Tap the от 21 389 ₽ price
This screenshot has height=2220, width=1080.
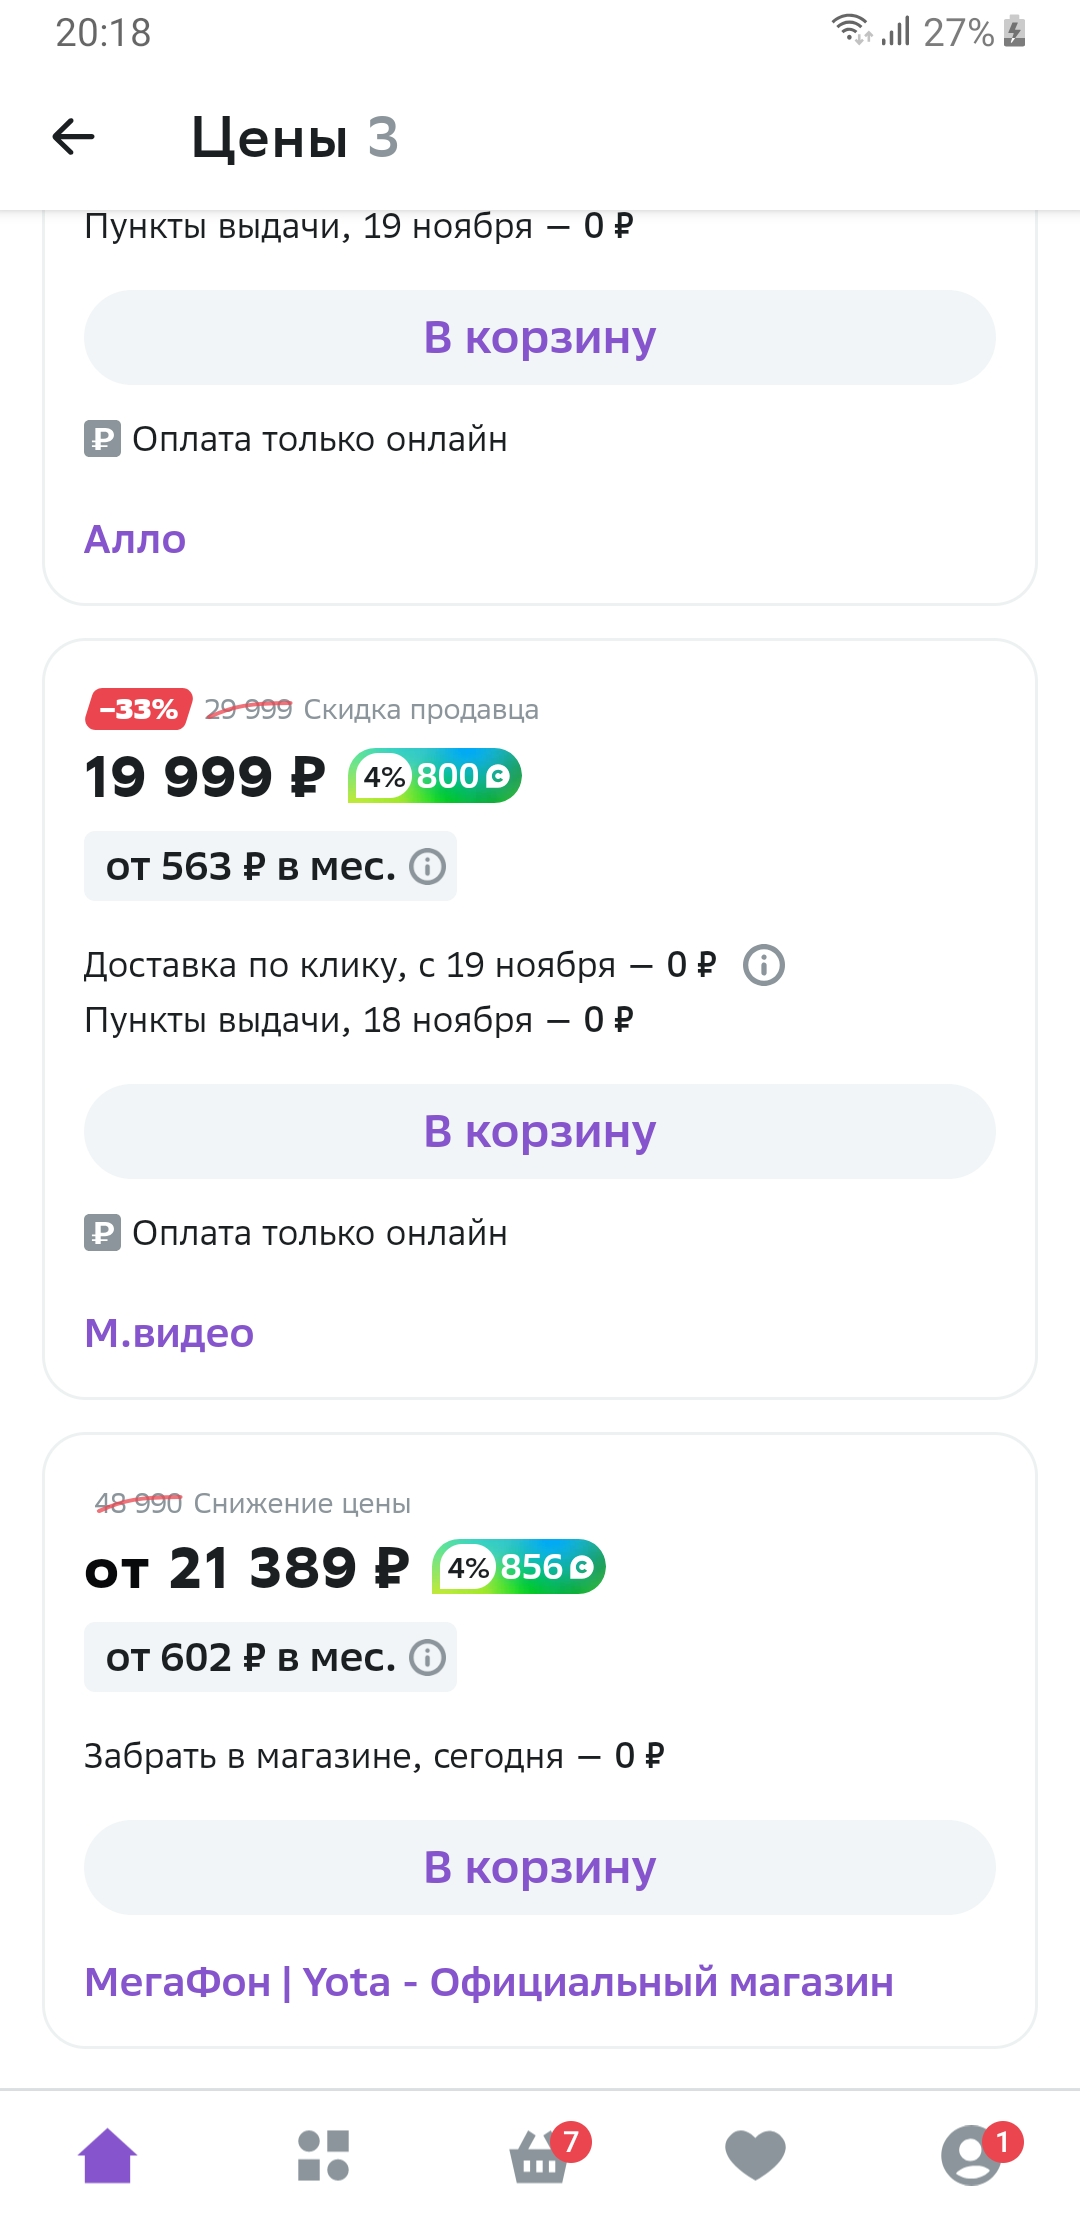(x=247, y=1568)
